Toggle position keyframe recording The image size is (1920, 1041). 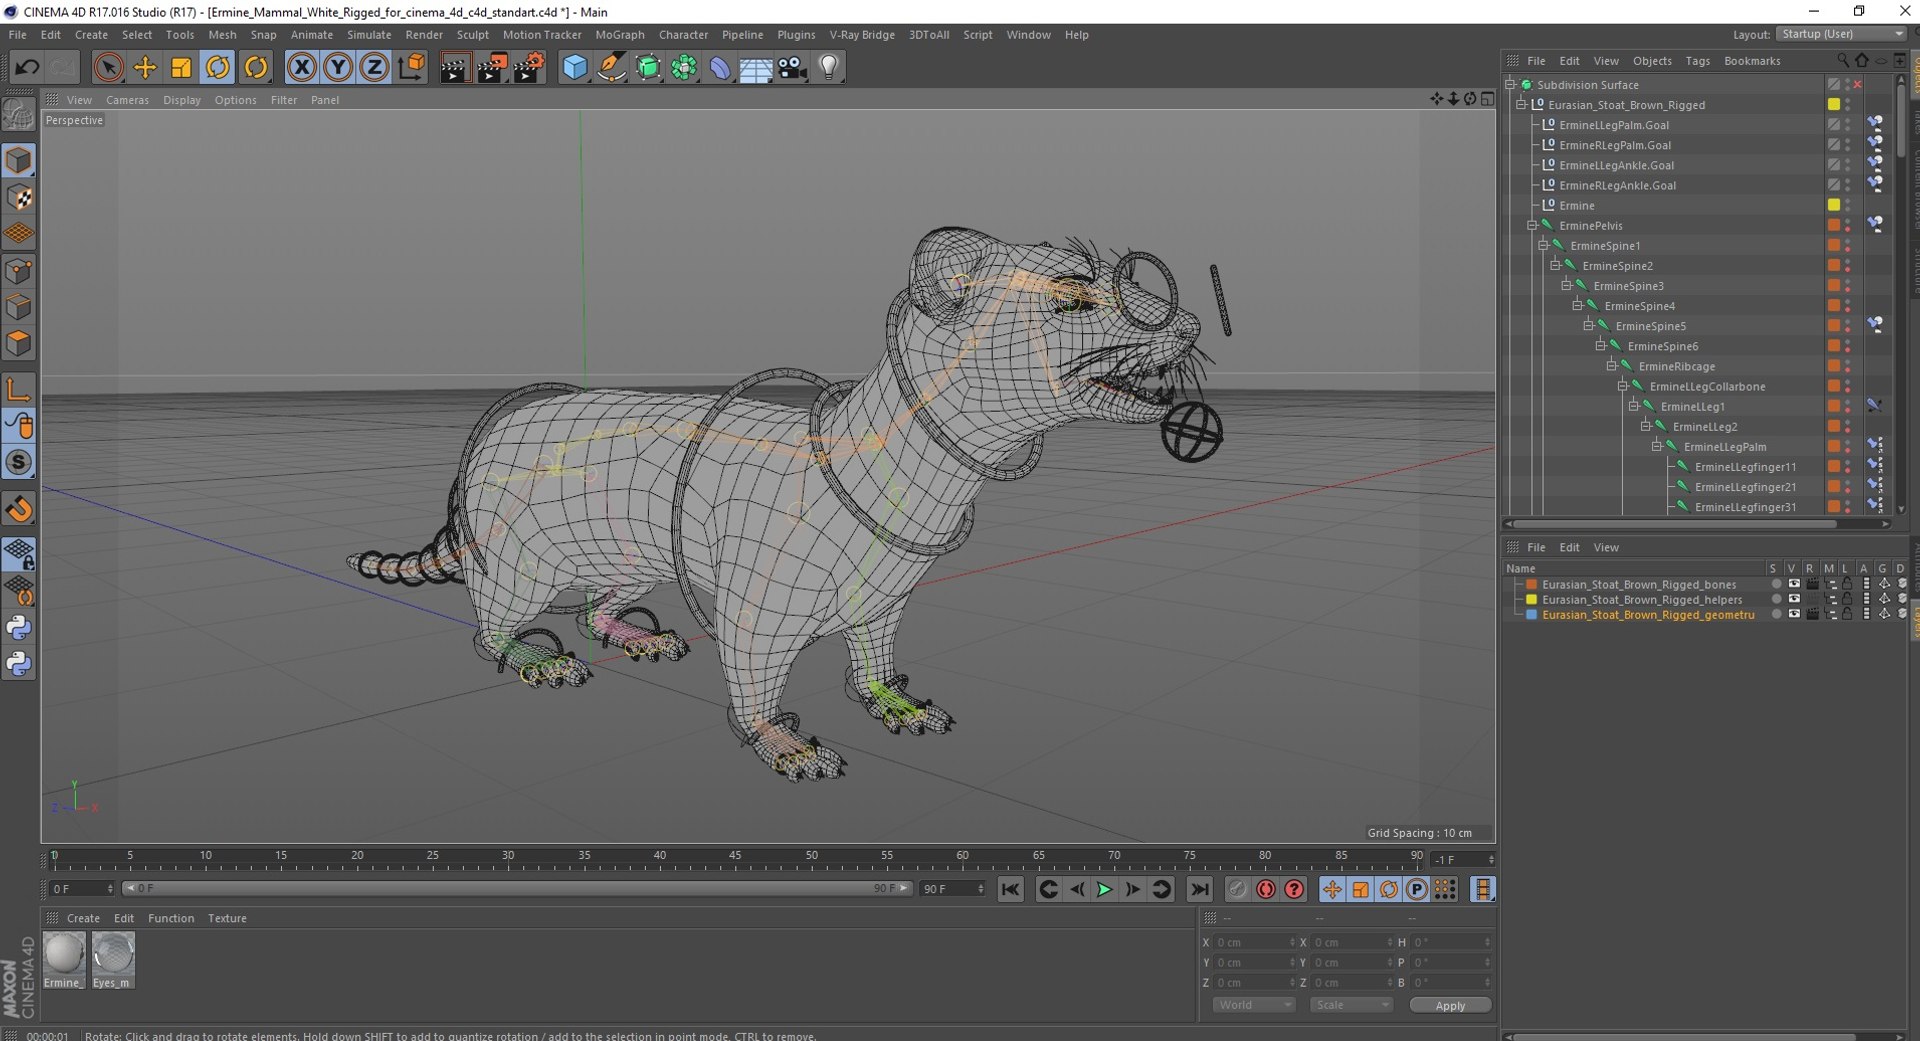coord(1332,889)
